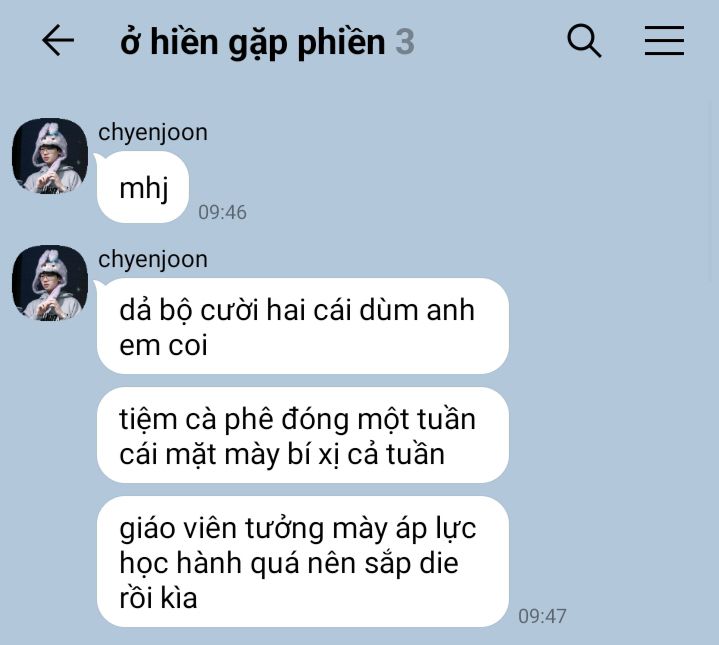Open the chat search magnifier icon

584,41
